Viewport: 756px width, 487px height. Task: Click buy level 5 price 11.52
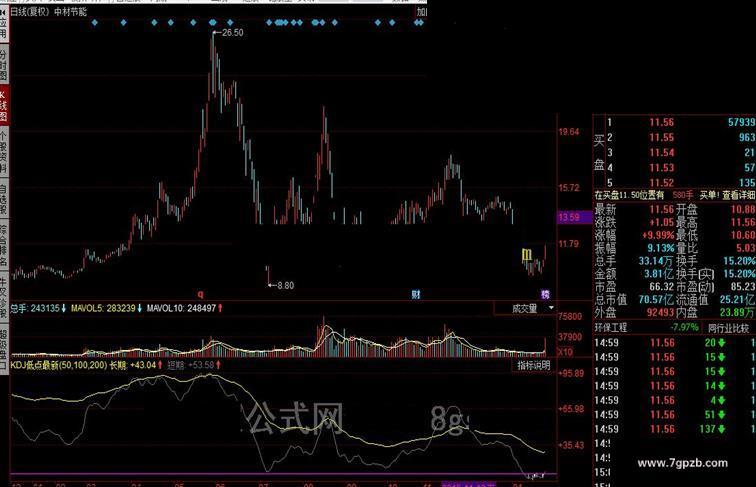coord(662,183)
